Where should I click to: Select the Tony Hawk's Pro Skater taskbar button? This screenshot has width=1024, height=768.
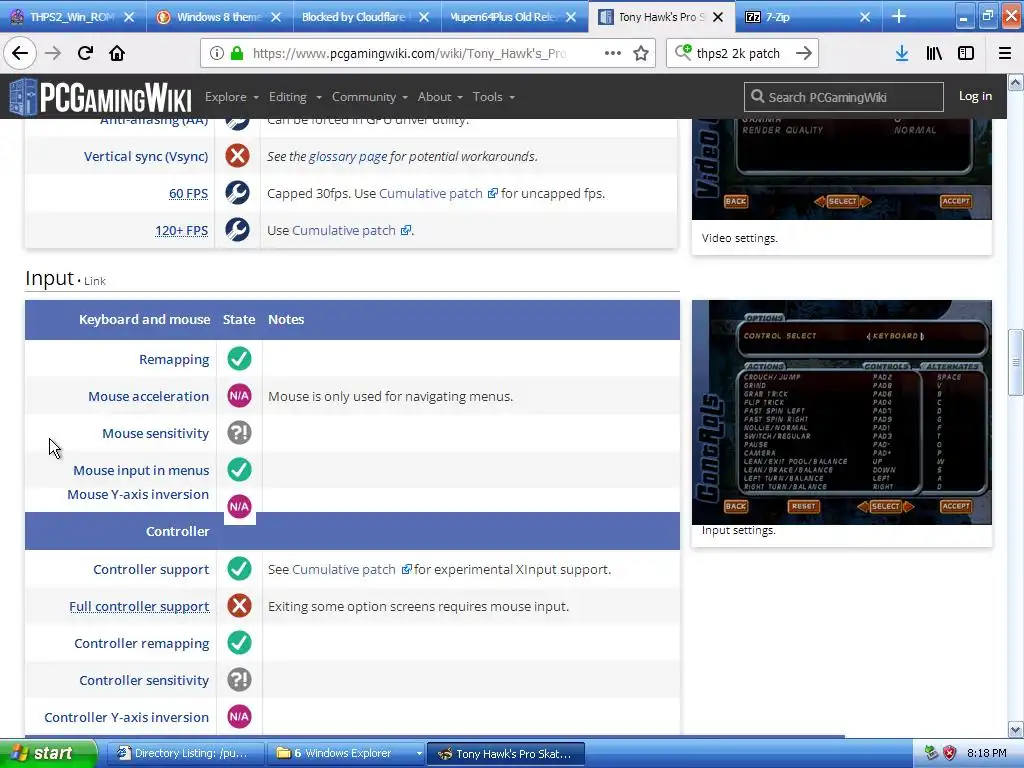click(x=505, y=753)
